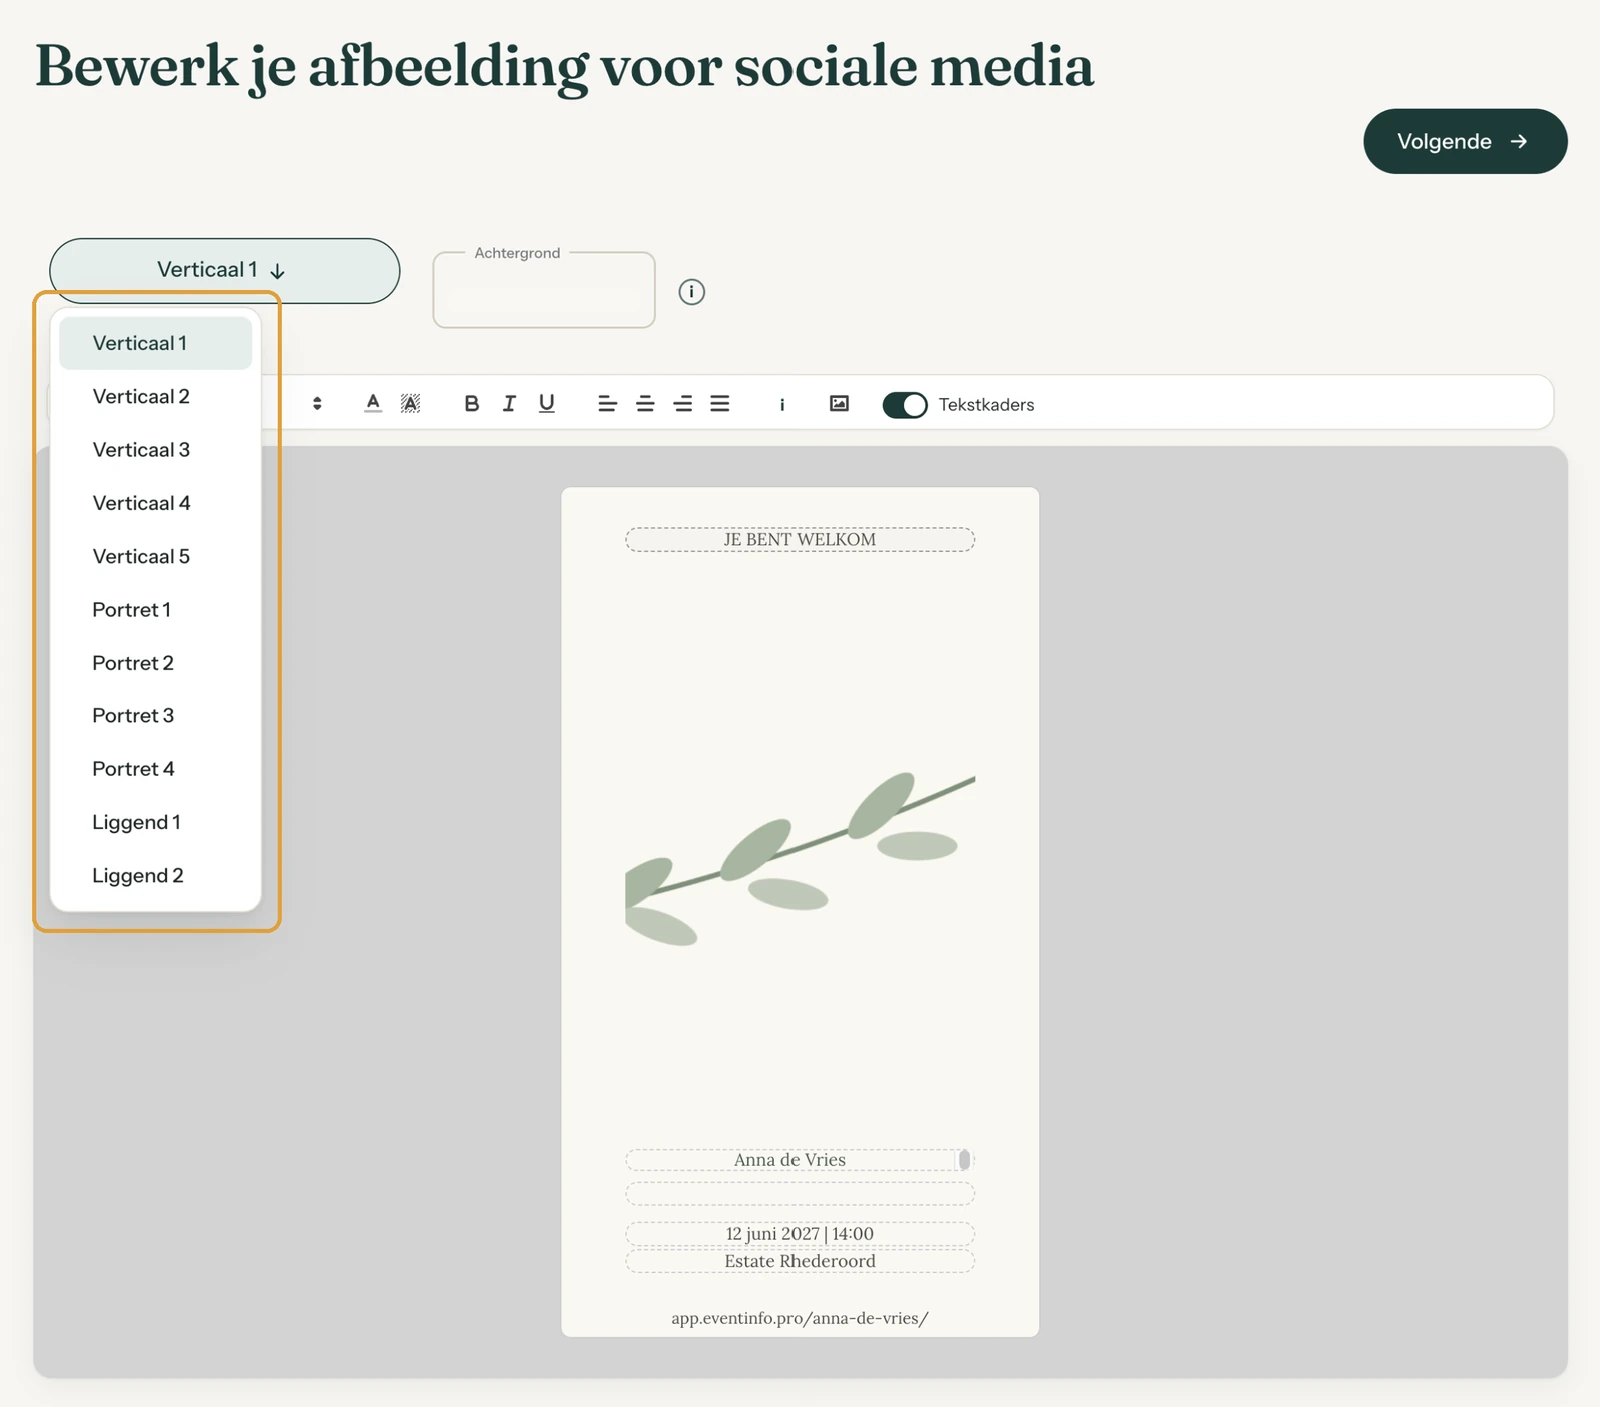Click the text highlight color icon

[x=410, y=403]
